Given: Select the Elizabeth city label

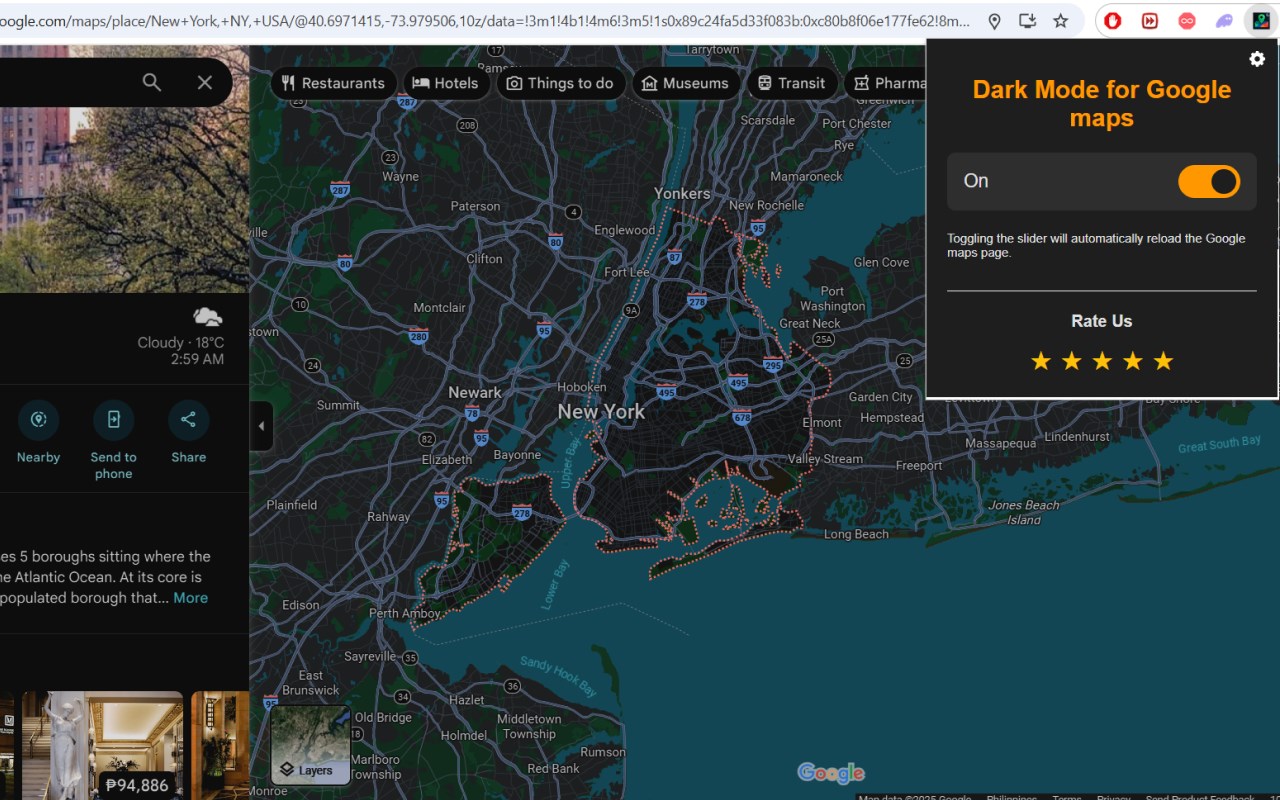Looking at the screenshot, I should [x=447, y=460].
